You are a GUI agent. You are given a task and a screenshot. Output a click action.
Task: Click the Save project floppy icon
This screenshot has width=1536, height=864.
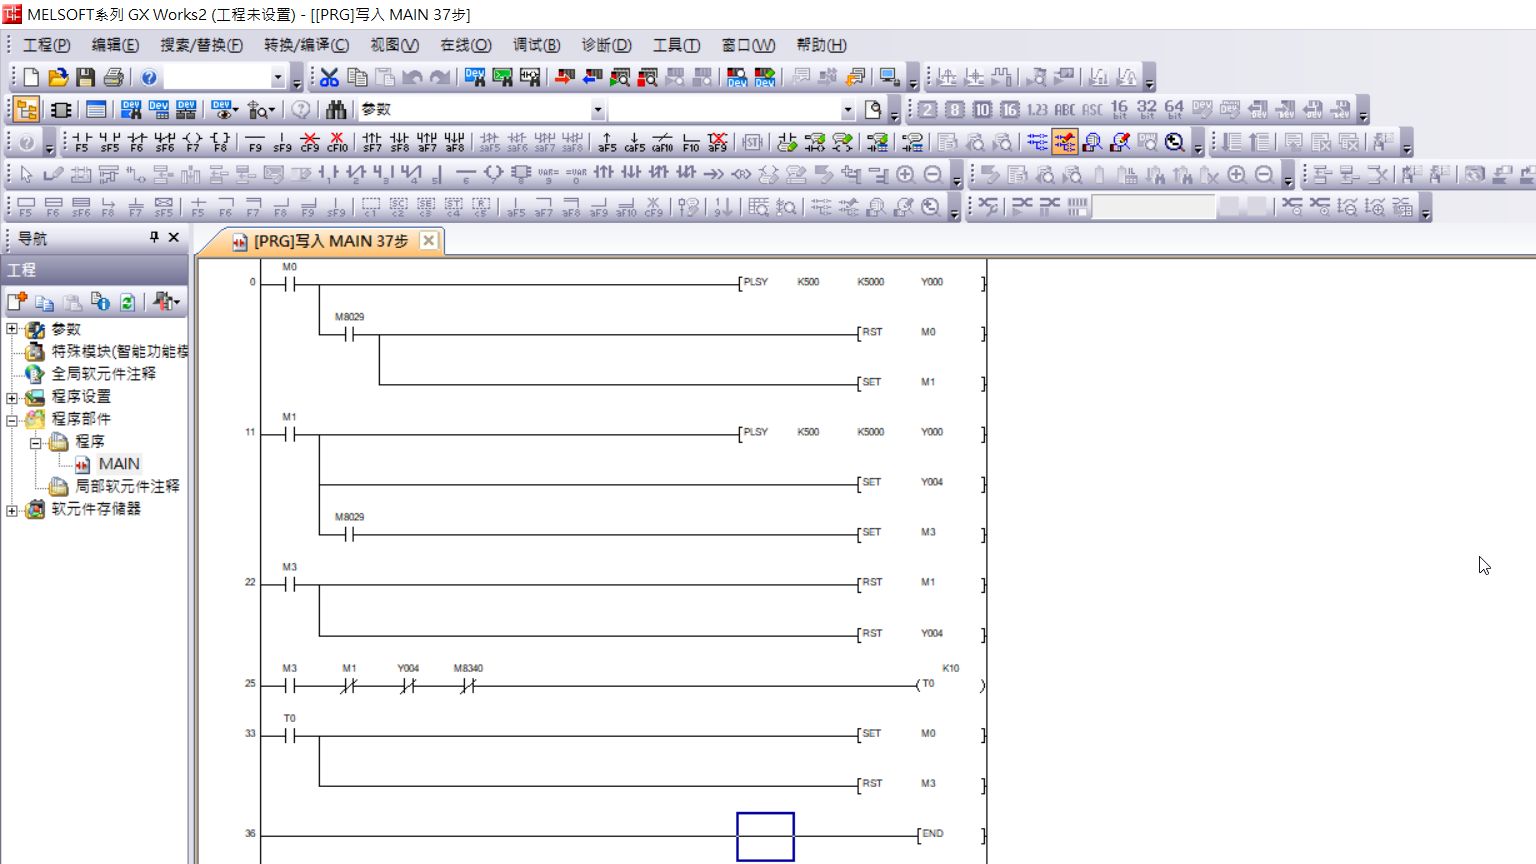click(86, 77)
